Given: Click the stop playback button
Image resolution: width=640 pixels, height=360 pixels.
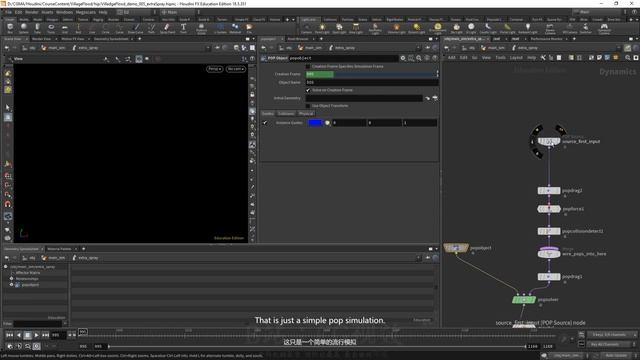Looking at the screenshot, I should (27, 335).
